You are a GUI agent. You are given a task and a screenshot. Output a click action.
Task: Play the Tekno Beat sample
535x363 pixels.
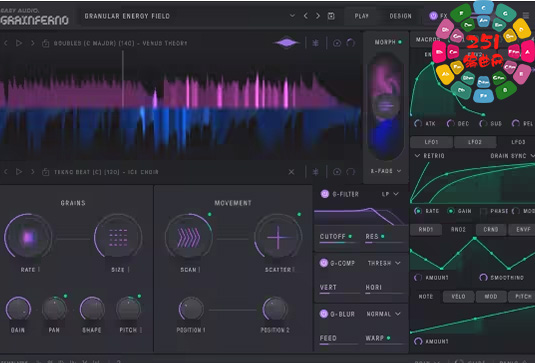click(x=19, y=172)
